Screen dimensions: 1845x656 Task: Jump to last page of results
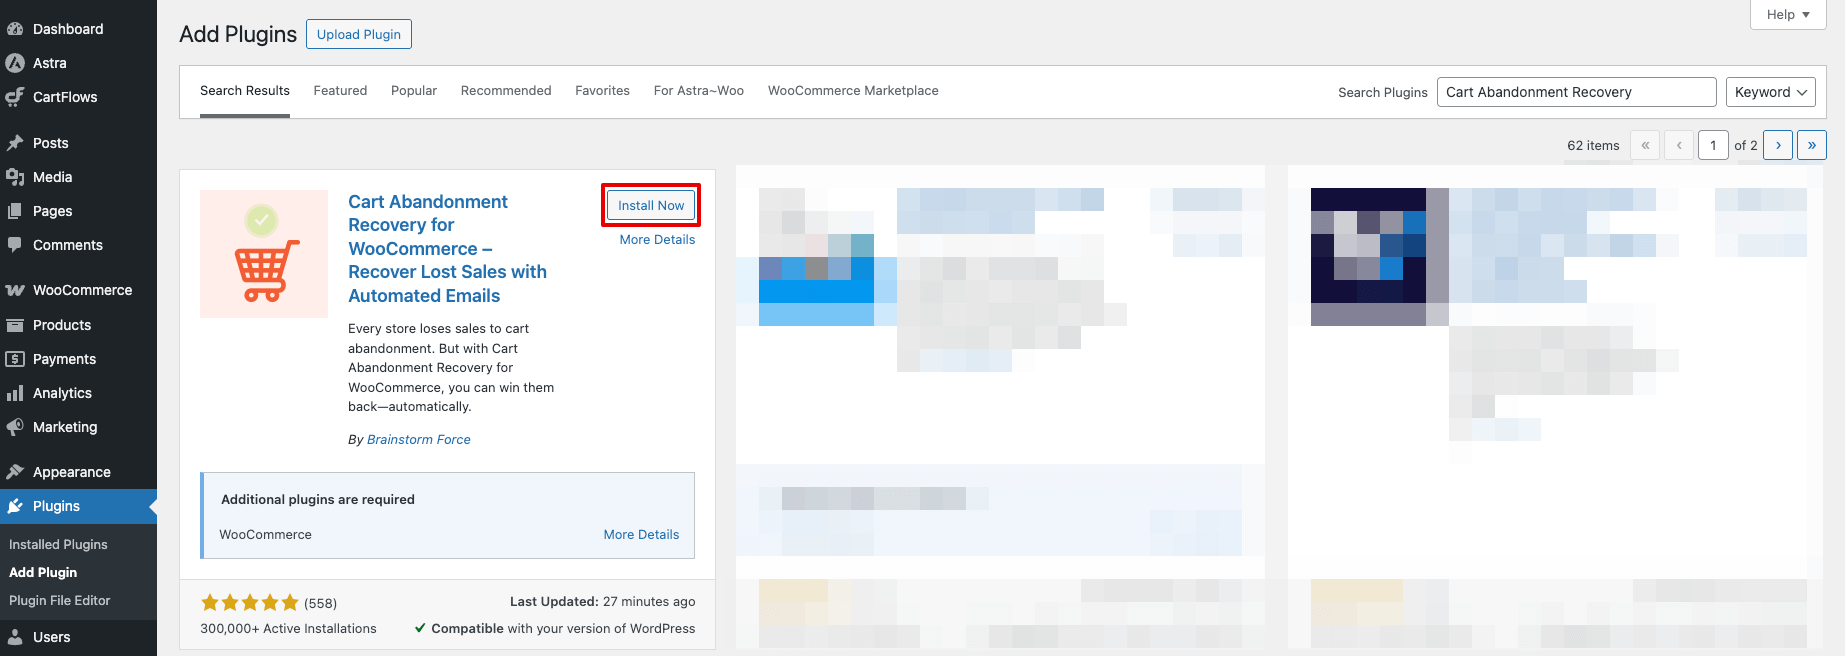(x=1812, y=145)
